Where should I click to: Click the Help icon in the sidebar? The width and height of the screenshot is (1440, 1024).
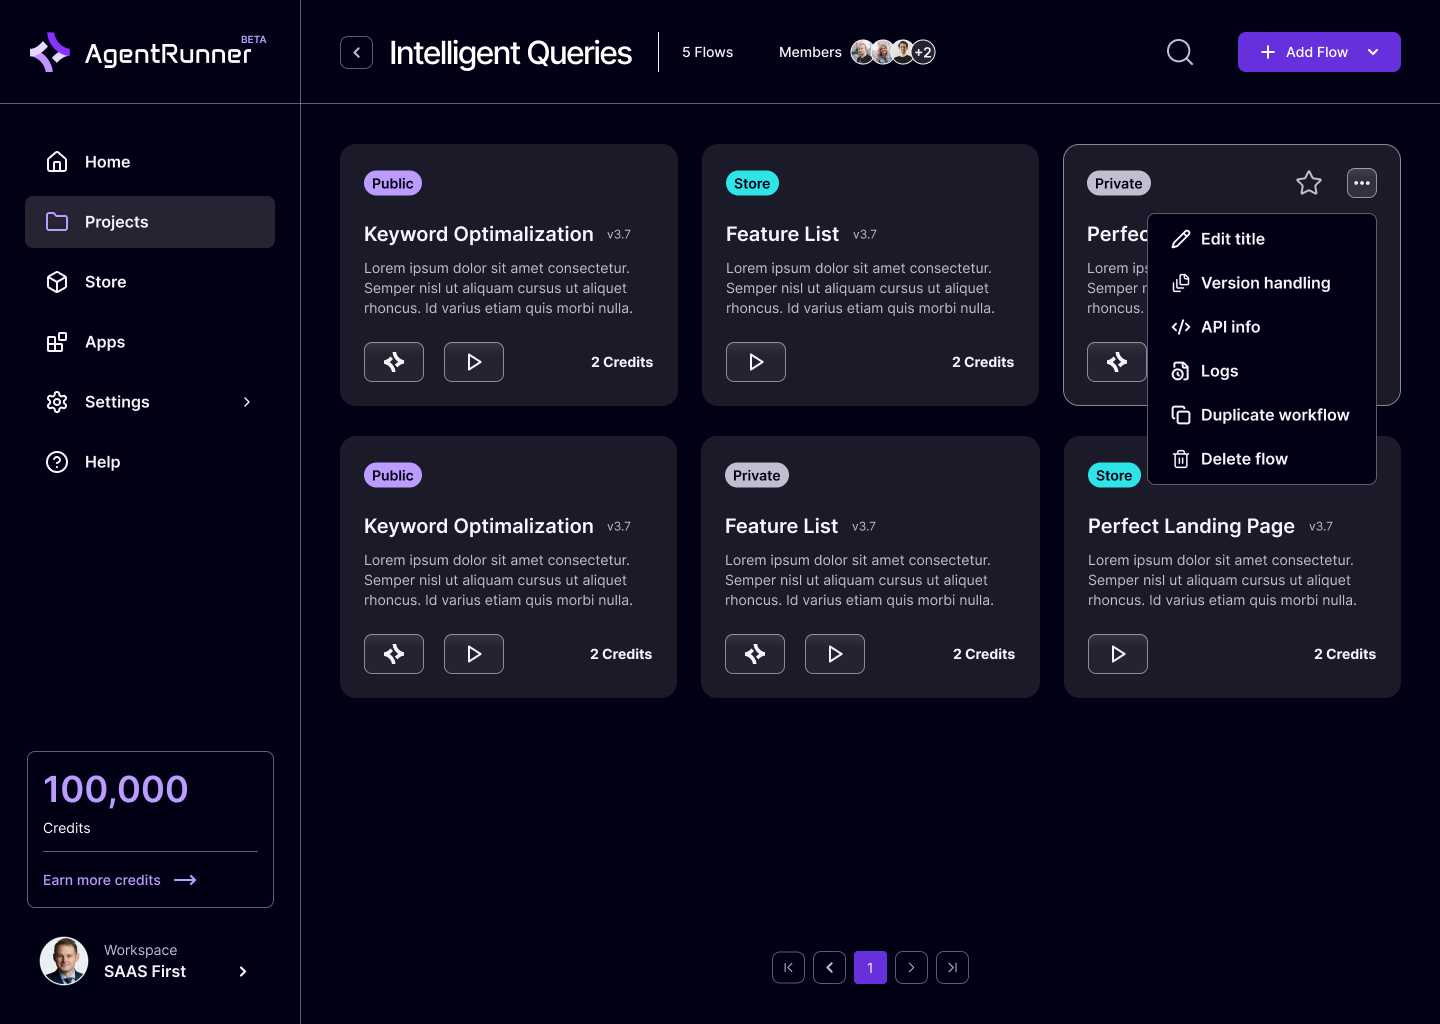[57, 462]
